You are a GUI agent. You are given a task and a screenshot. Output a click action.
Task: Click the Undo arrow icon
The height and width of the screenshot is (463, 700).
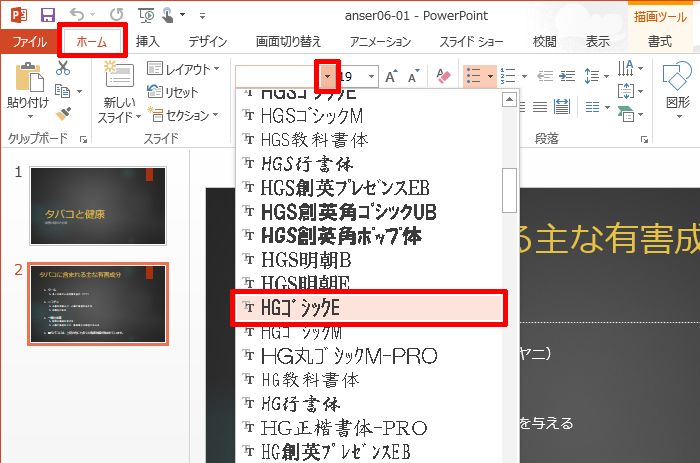(77, 15)
